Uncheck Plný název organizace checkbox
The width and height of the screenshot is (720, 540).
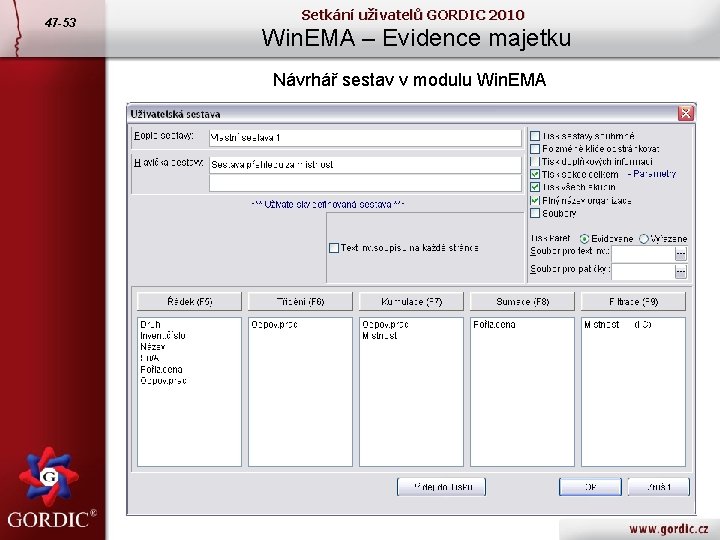click(535, 200)
